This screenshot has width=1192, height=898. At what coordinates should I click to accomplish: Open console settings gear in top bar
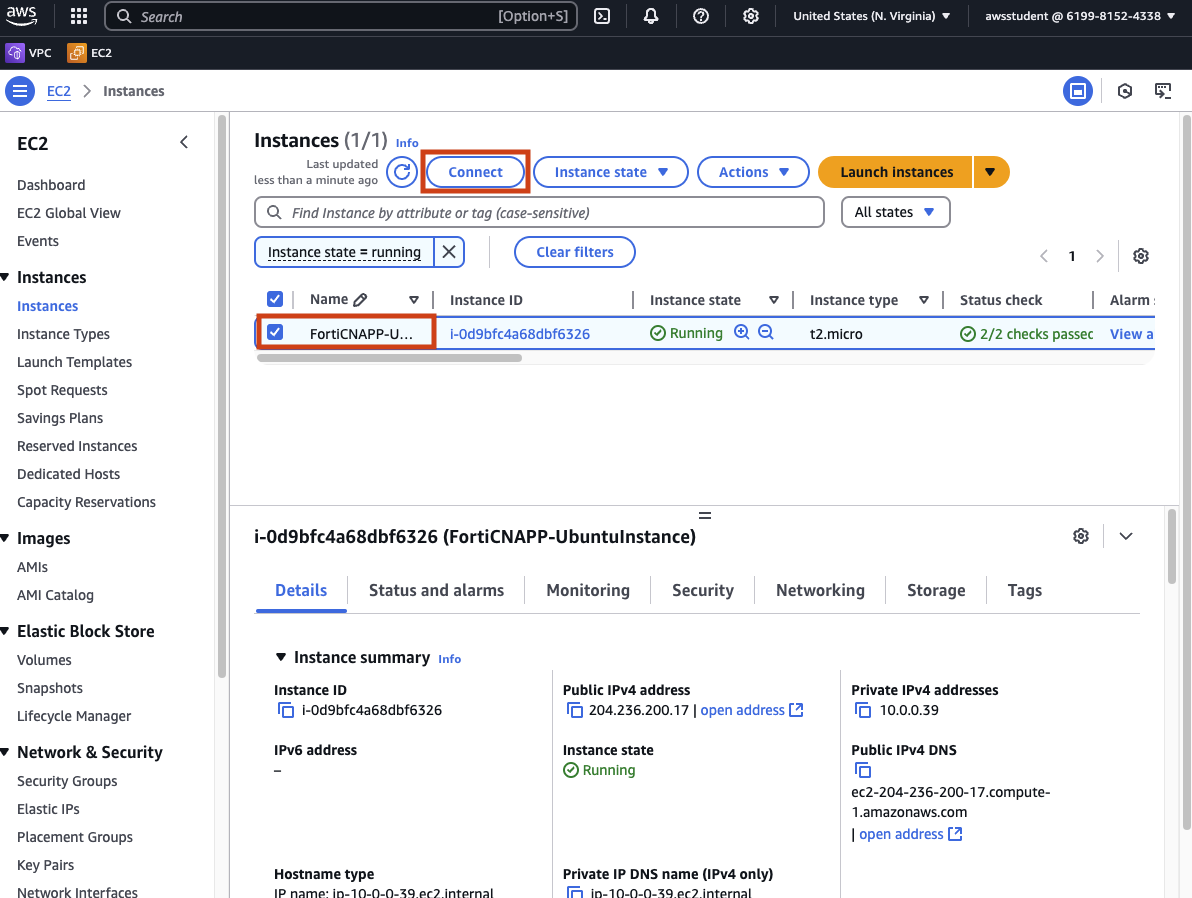point(751,16)
